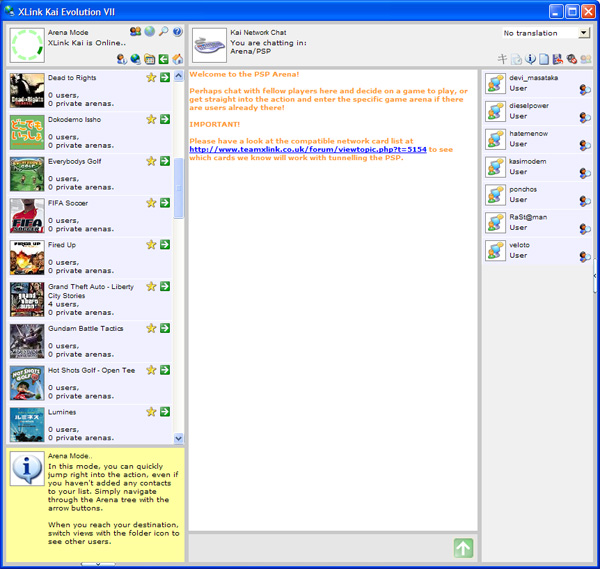Enter the Lumines arena with green arrow

click(165, 411)
